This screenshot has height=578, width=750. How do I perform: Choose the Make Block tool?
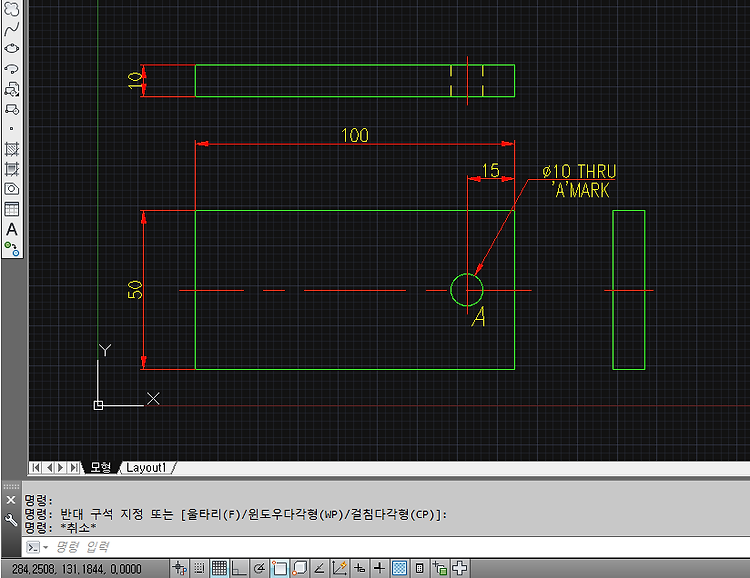pos(11,110)
